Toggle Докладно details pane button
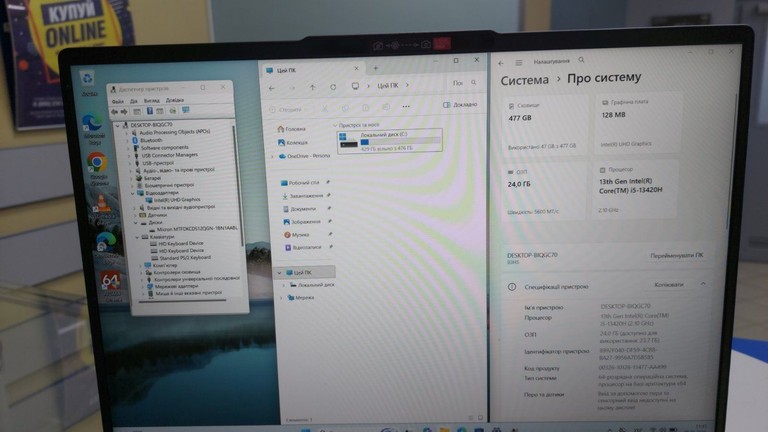The image size is (768, 432). [460, 104]
